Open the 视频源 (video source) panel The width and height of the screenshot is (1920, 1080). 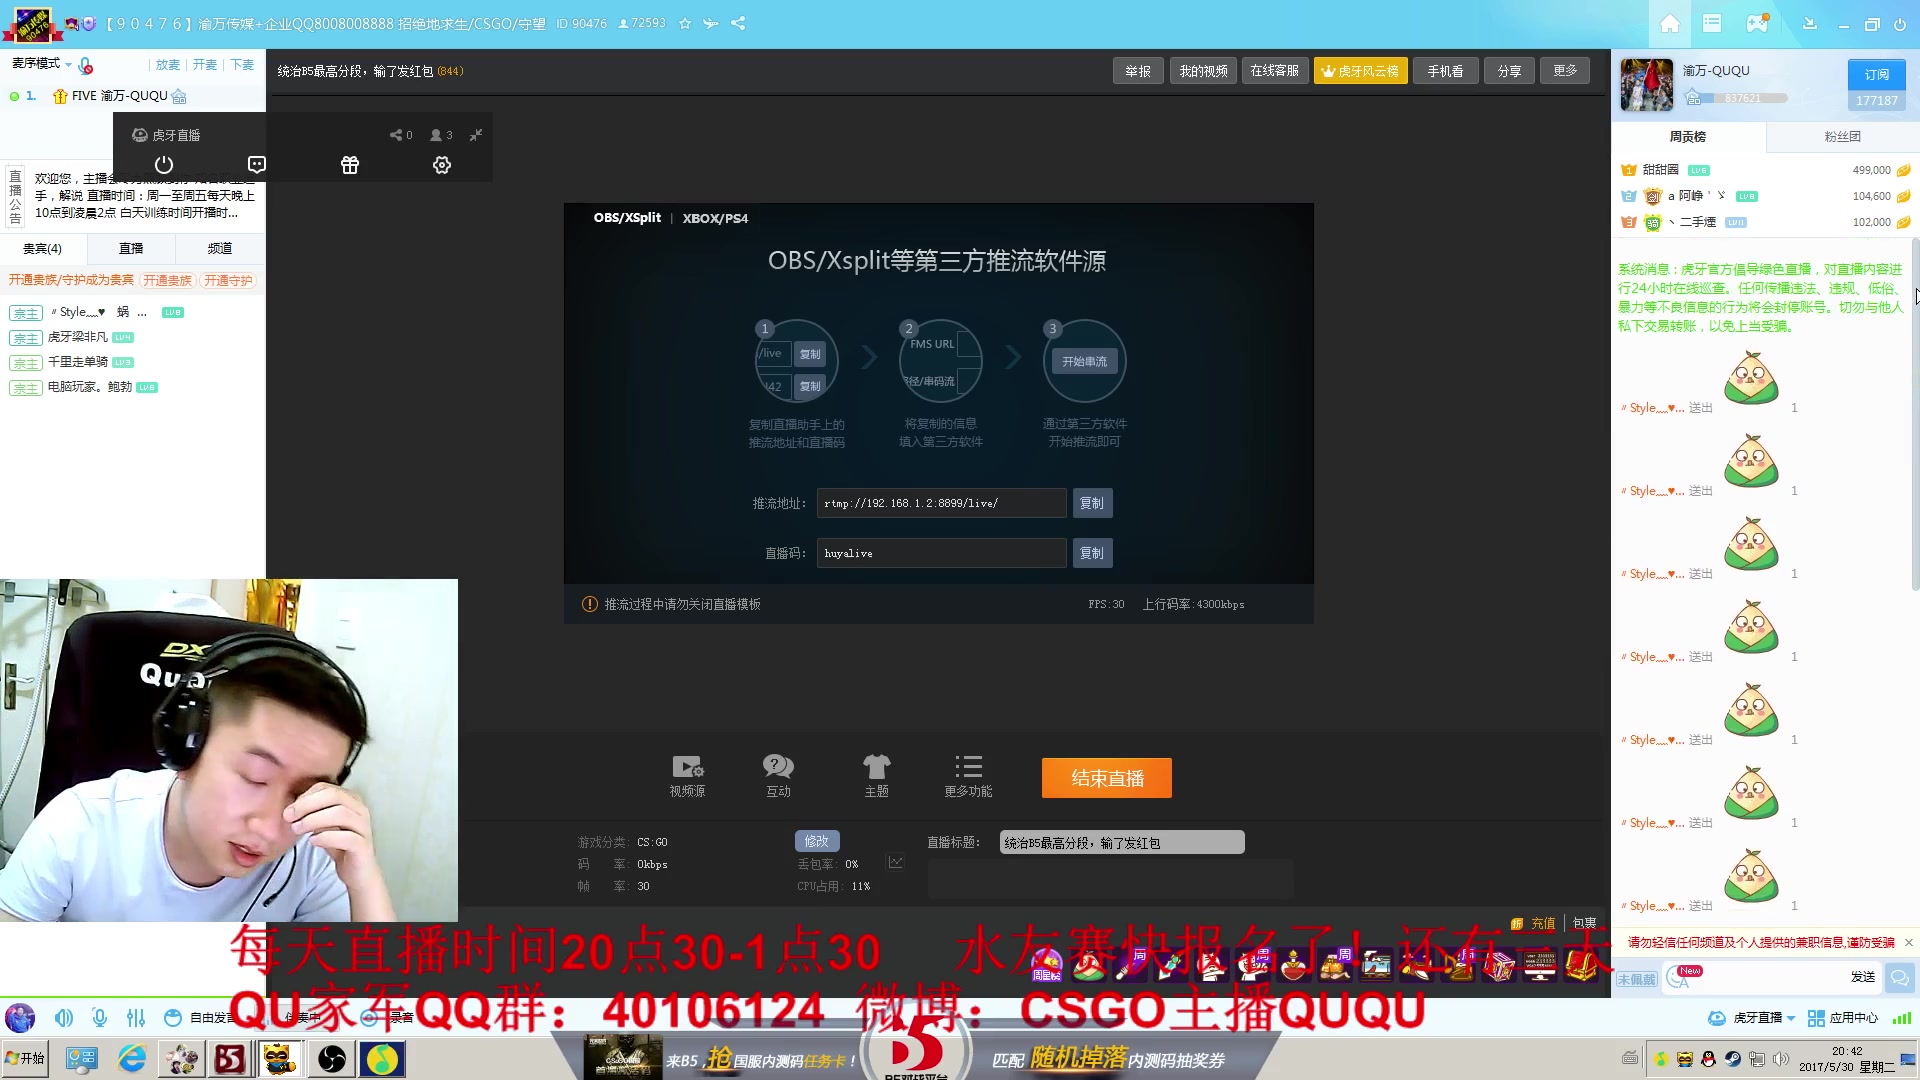pos(687,775)
